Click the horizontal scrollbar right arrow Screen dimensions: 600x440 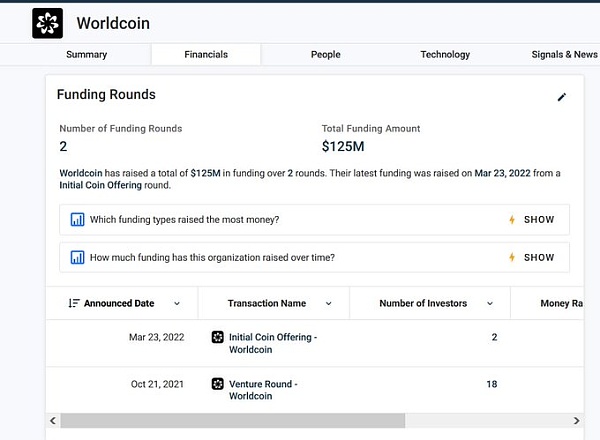tap(576, 421)
